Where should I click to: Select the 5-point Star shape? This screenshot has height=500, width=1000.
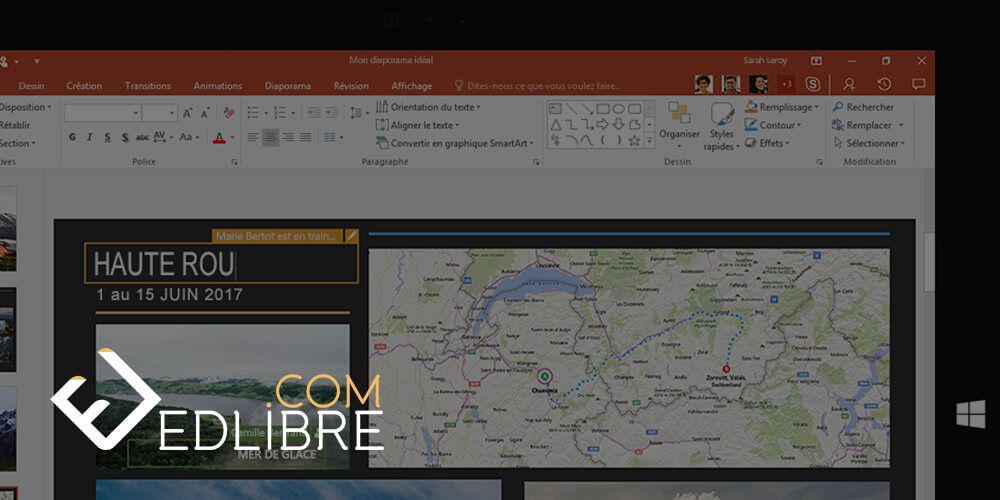(634, 140)
